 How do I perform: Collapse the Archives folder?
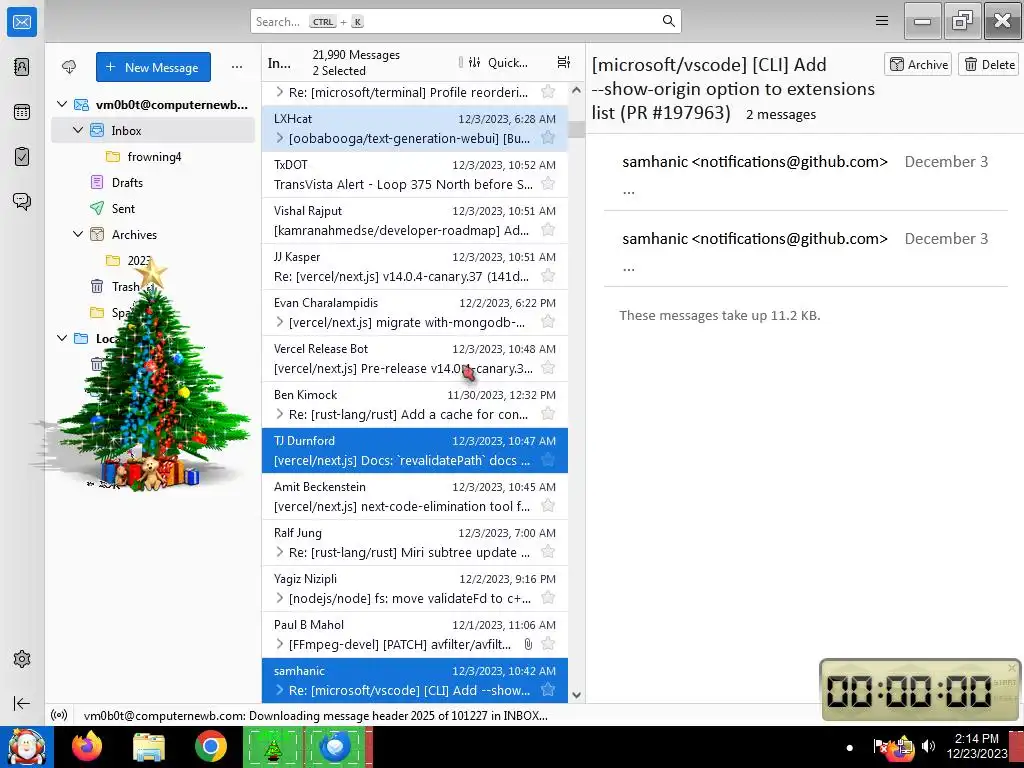tap(78, 234)
